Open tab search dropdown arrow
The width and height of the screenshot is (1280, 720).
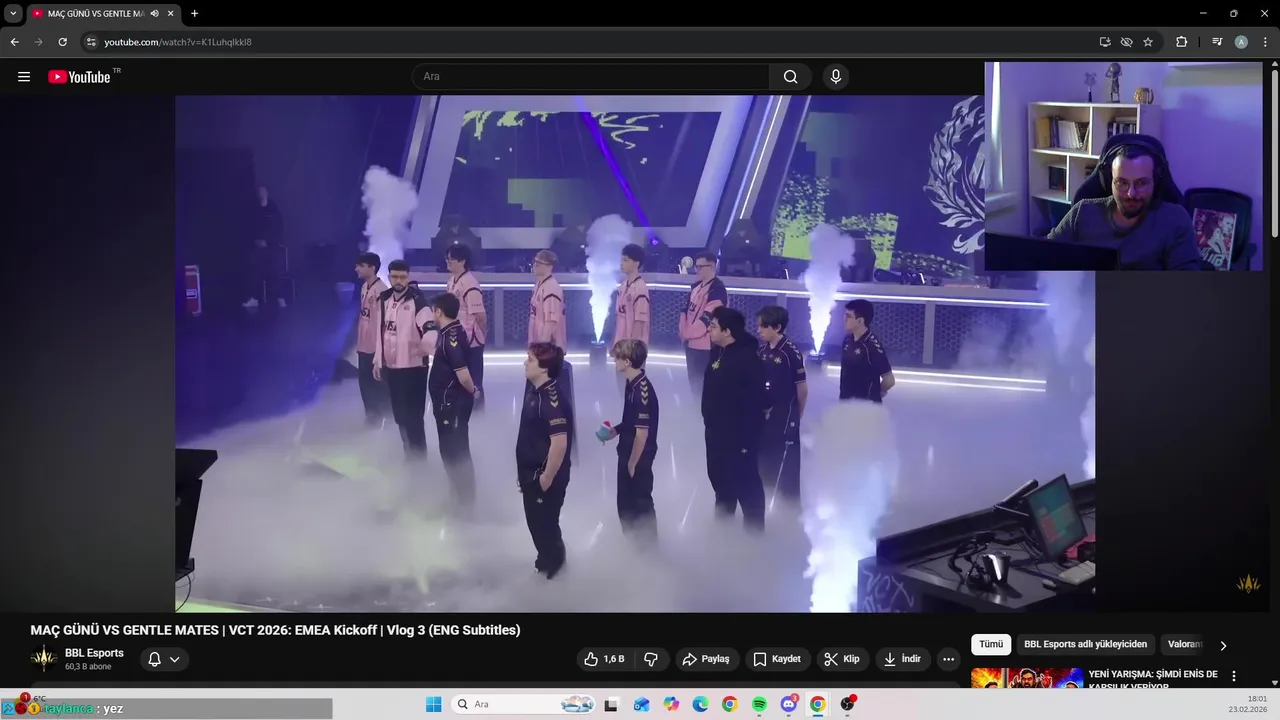pos(13,13)
